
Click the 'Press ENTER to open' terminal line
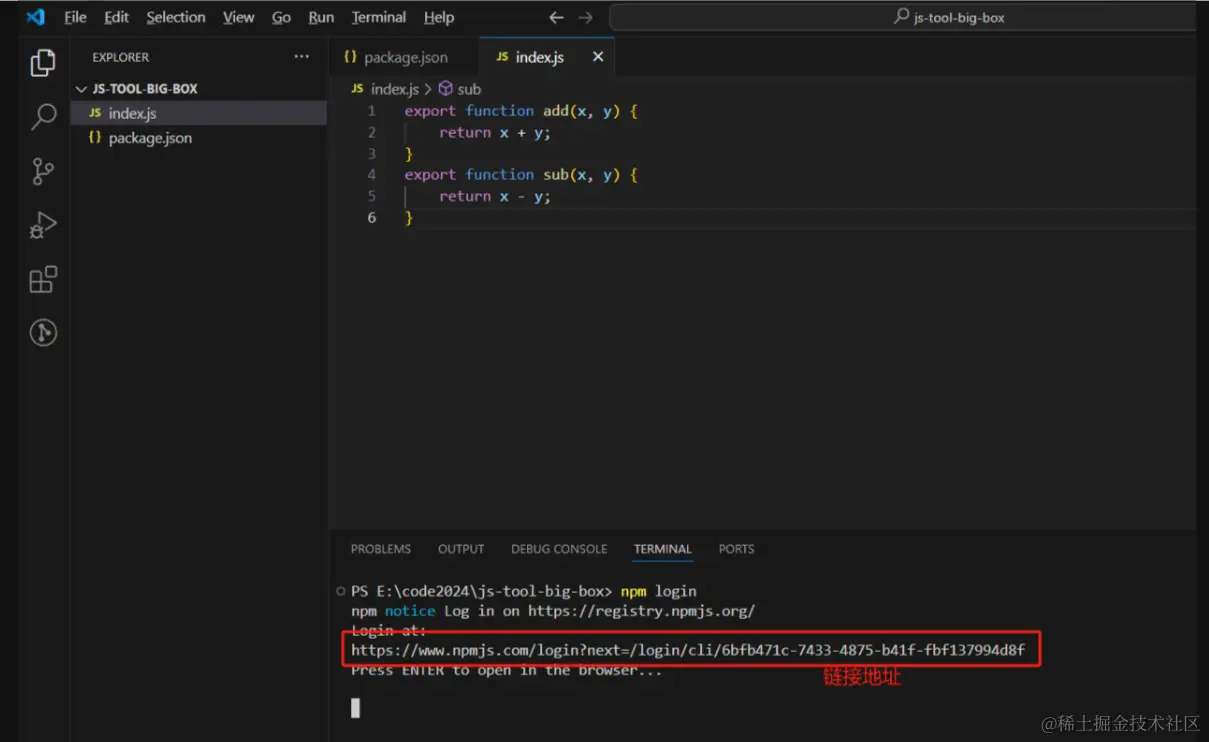tap(506, 670)
